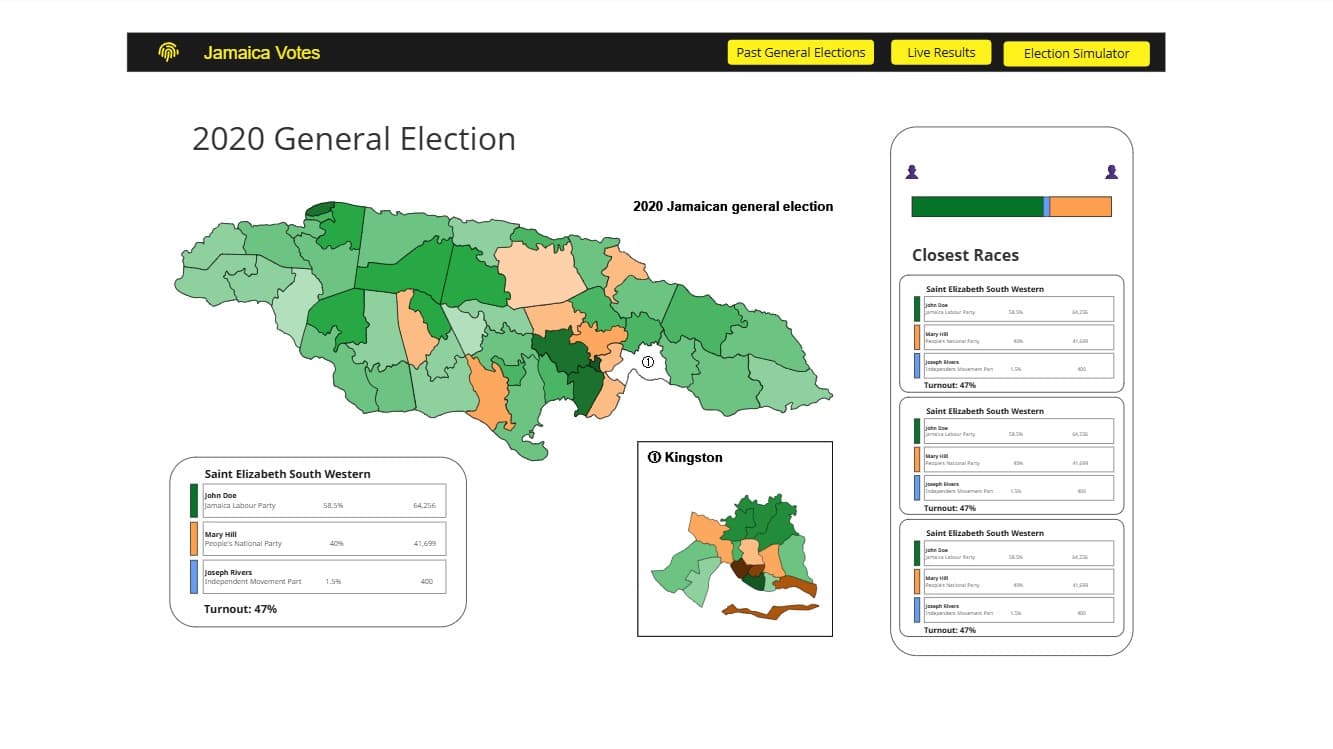Switch to Live Results

(940, 53)
